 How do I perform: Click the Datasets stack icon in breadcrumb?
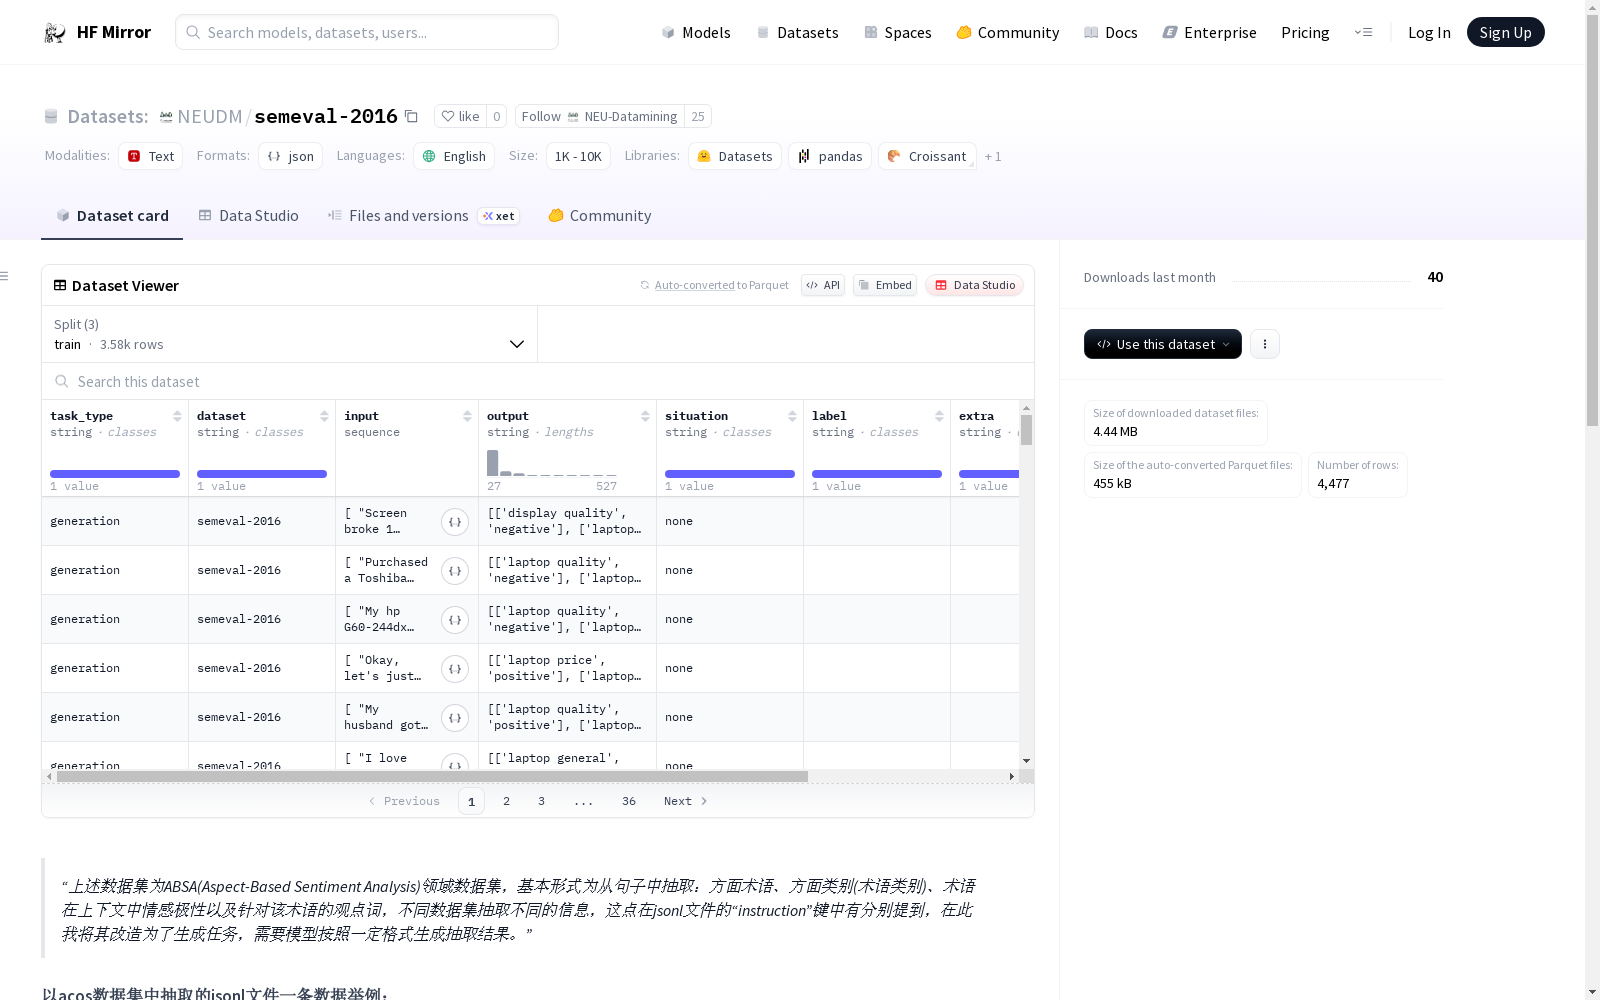pyautogui.click(x=51, y=117)
